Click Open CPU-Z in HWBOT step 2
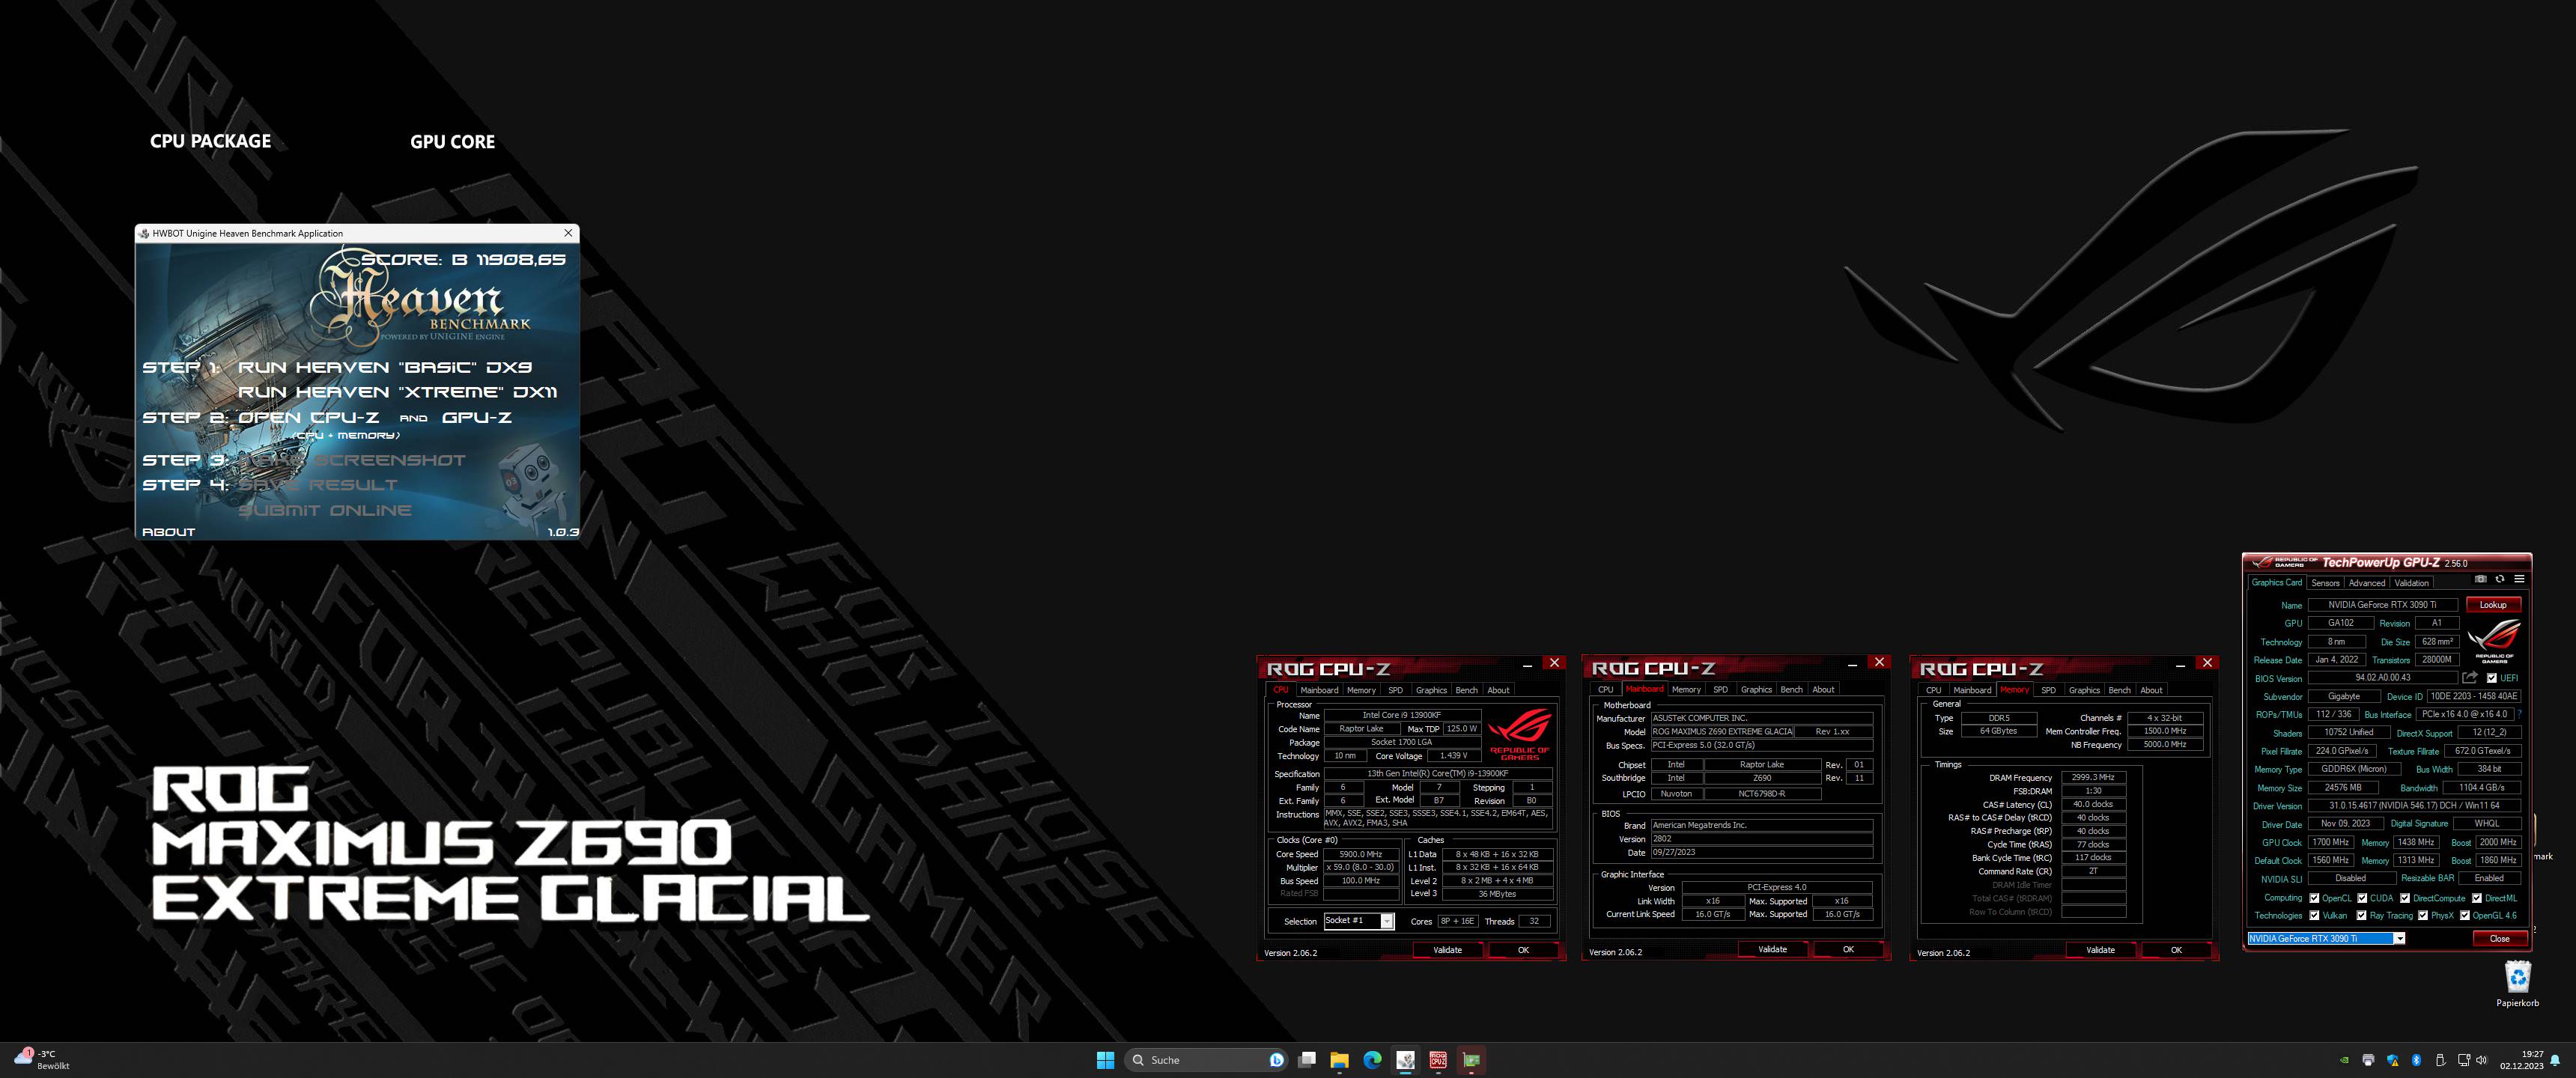 (308, 417)
